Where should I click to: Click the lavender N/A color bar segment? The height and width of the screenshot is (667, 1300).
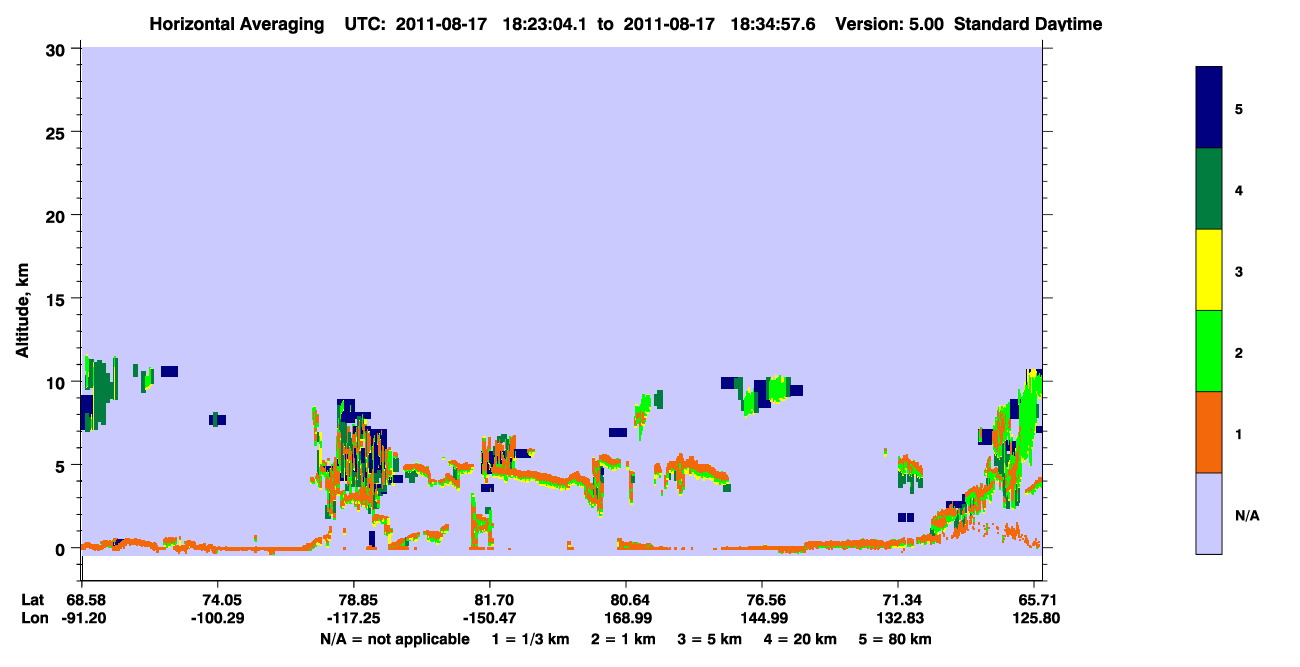[x=1209, y=513]
